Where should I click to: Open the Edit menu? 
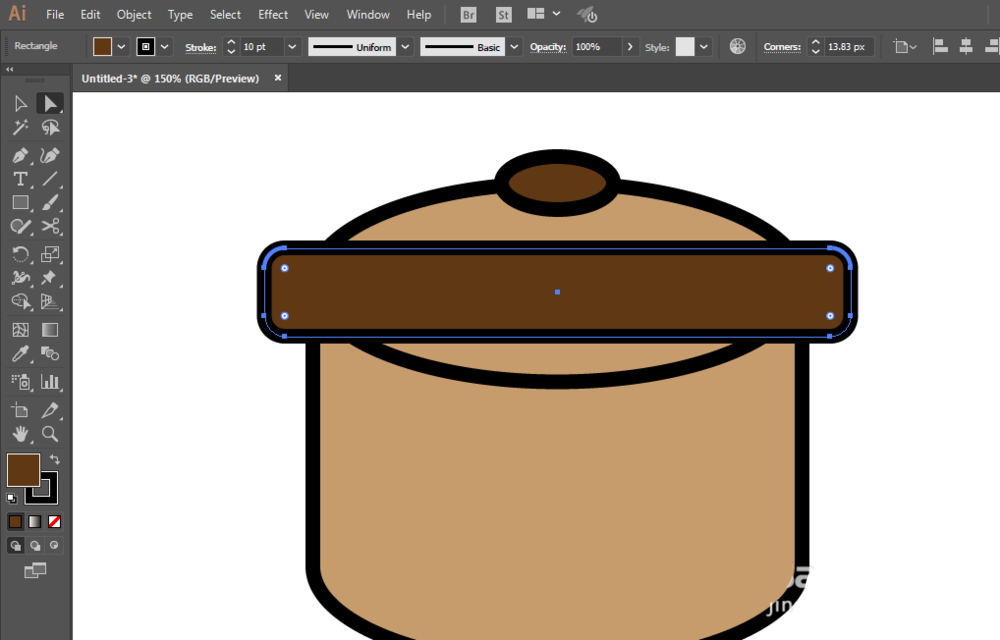[x=90, y=15]
